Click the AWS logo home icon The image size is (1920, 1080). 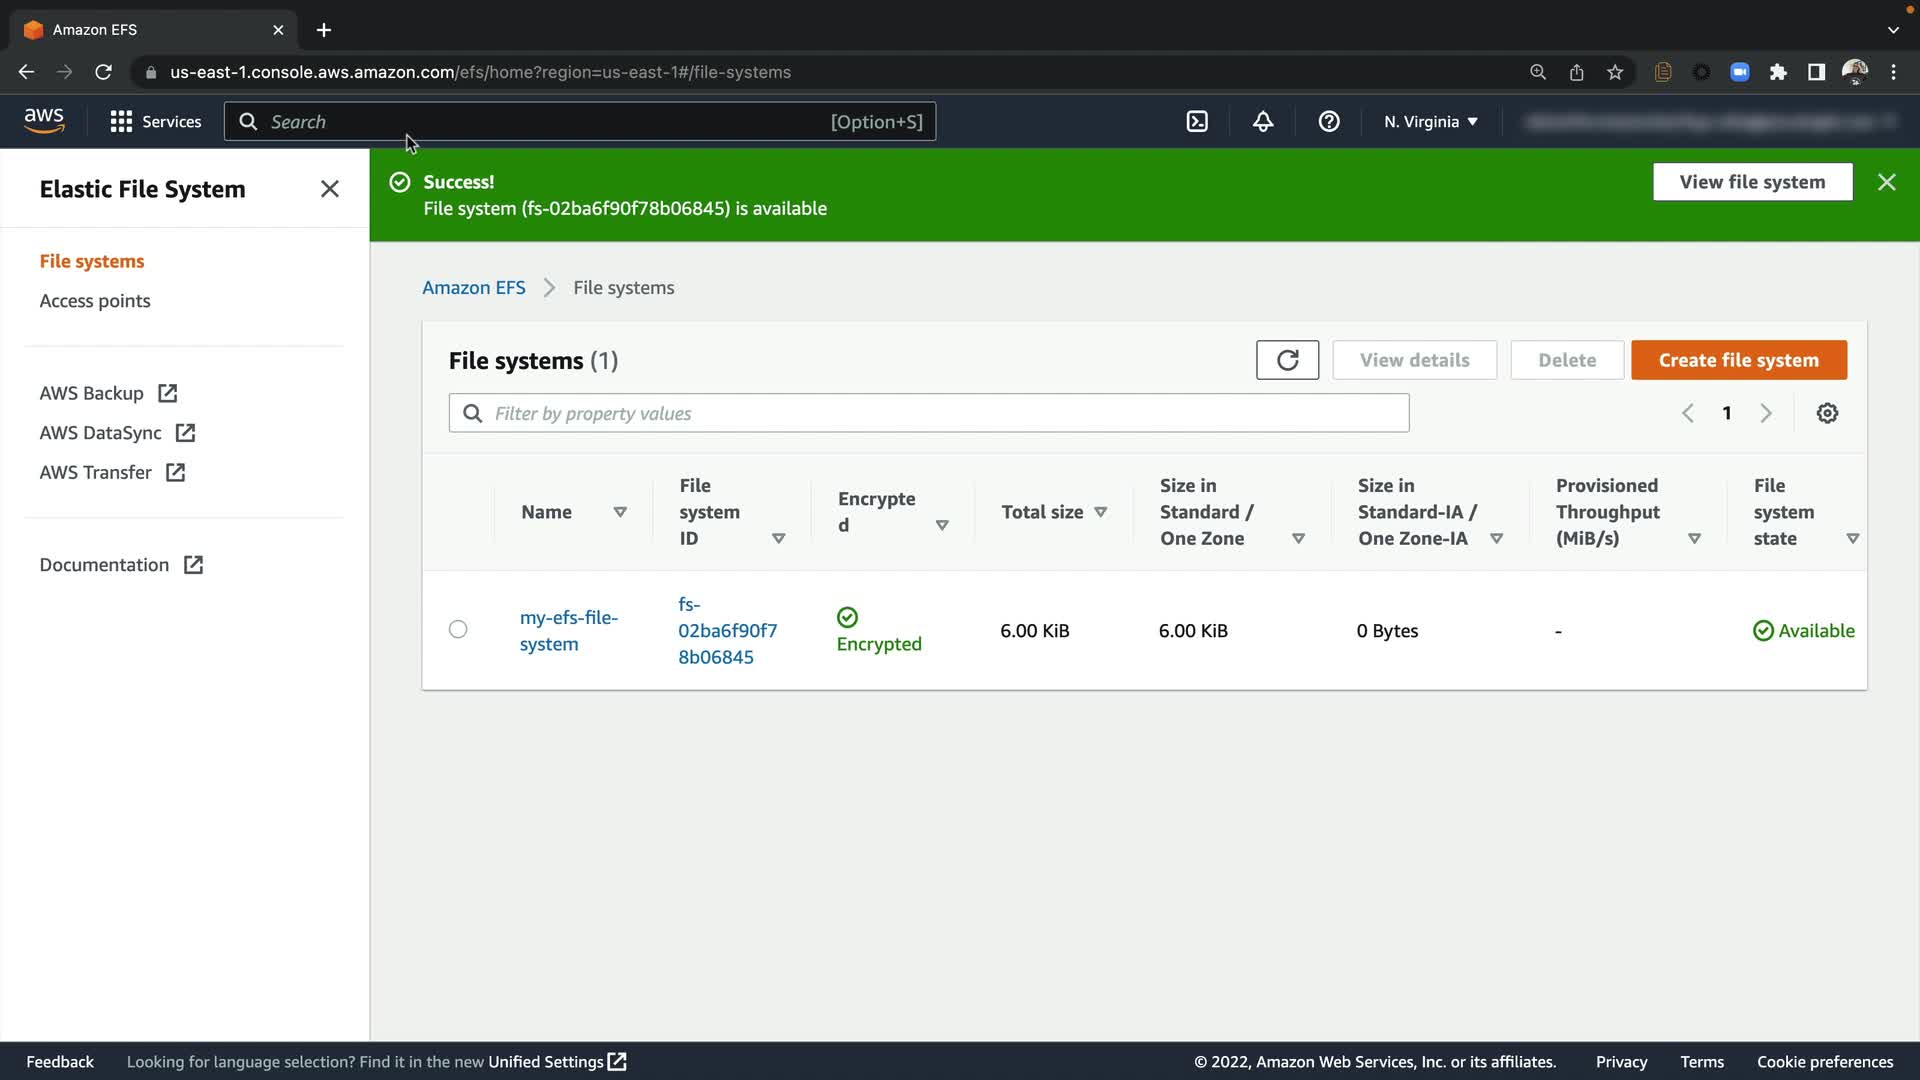44,121
